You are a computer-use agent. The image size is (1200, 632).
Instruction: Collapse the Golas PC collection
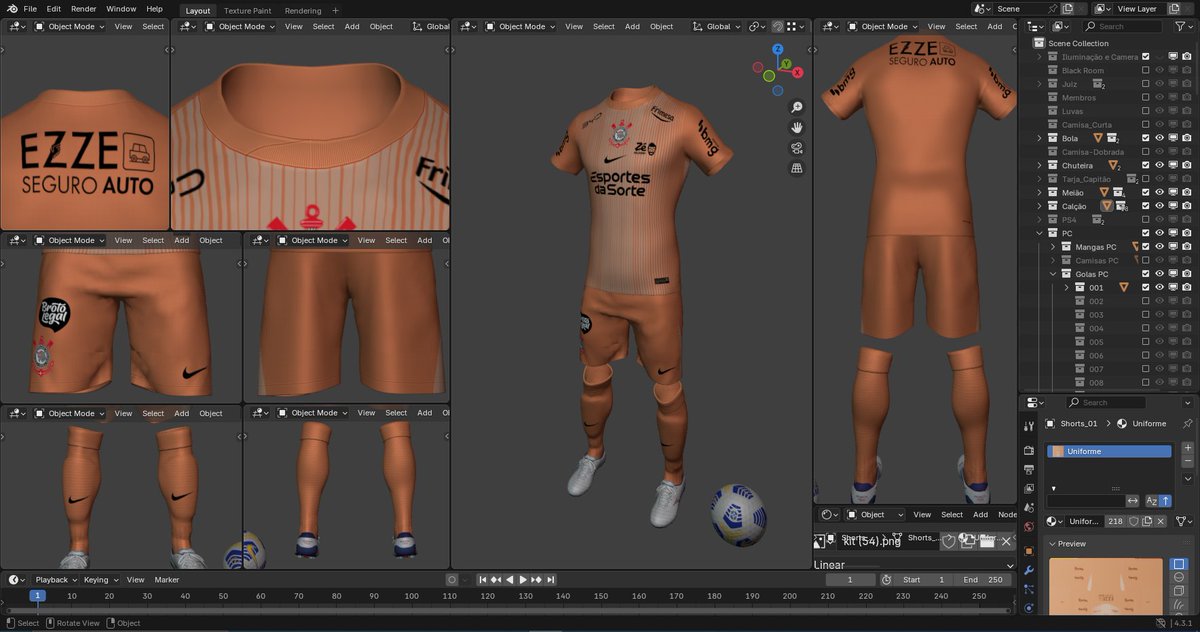[x=1053, y=274]
